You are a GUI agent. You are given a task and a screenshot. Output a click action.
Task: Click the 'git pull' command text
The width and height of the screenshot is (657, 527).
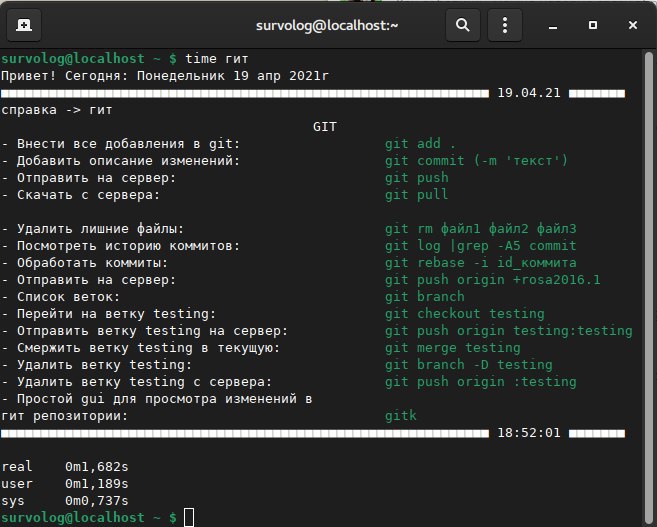pos(417,195)
